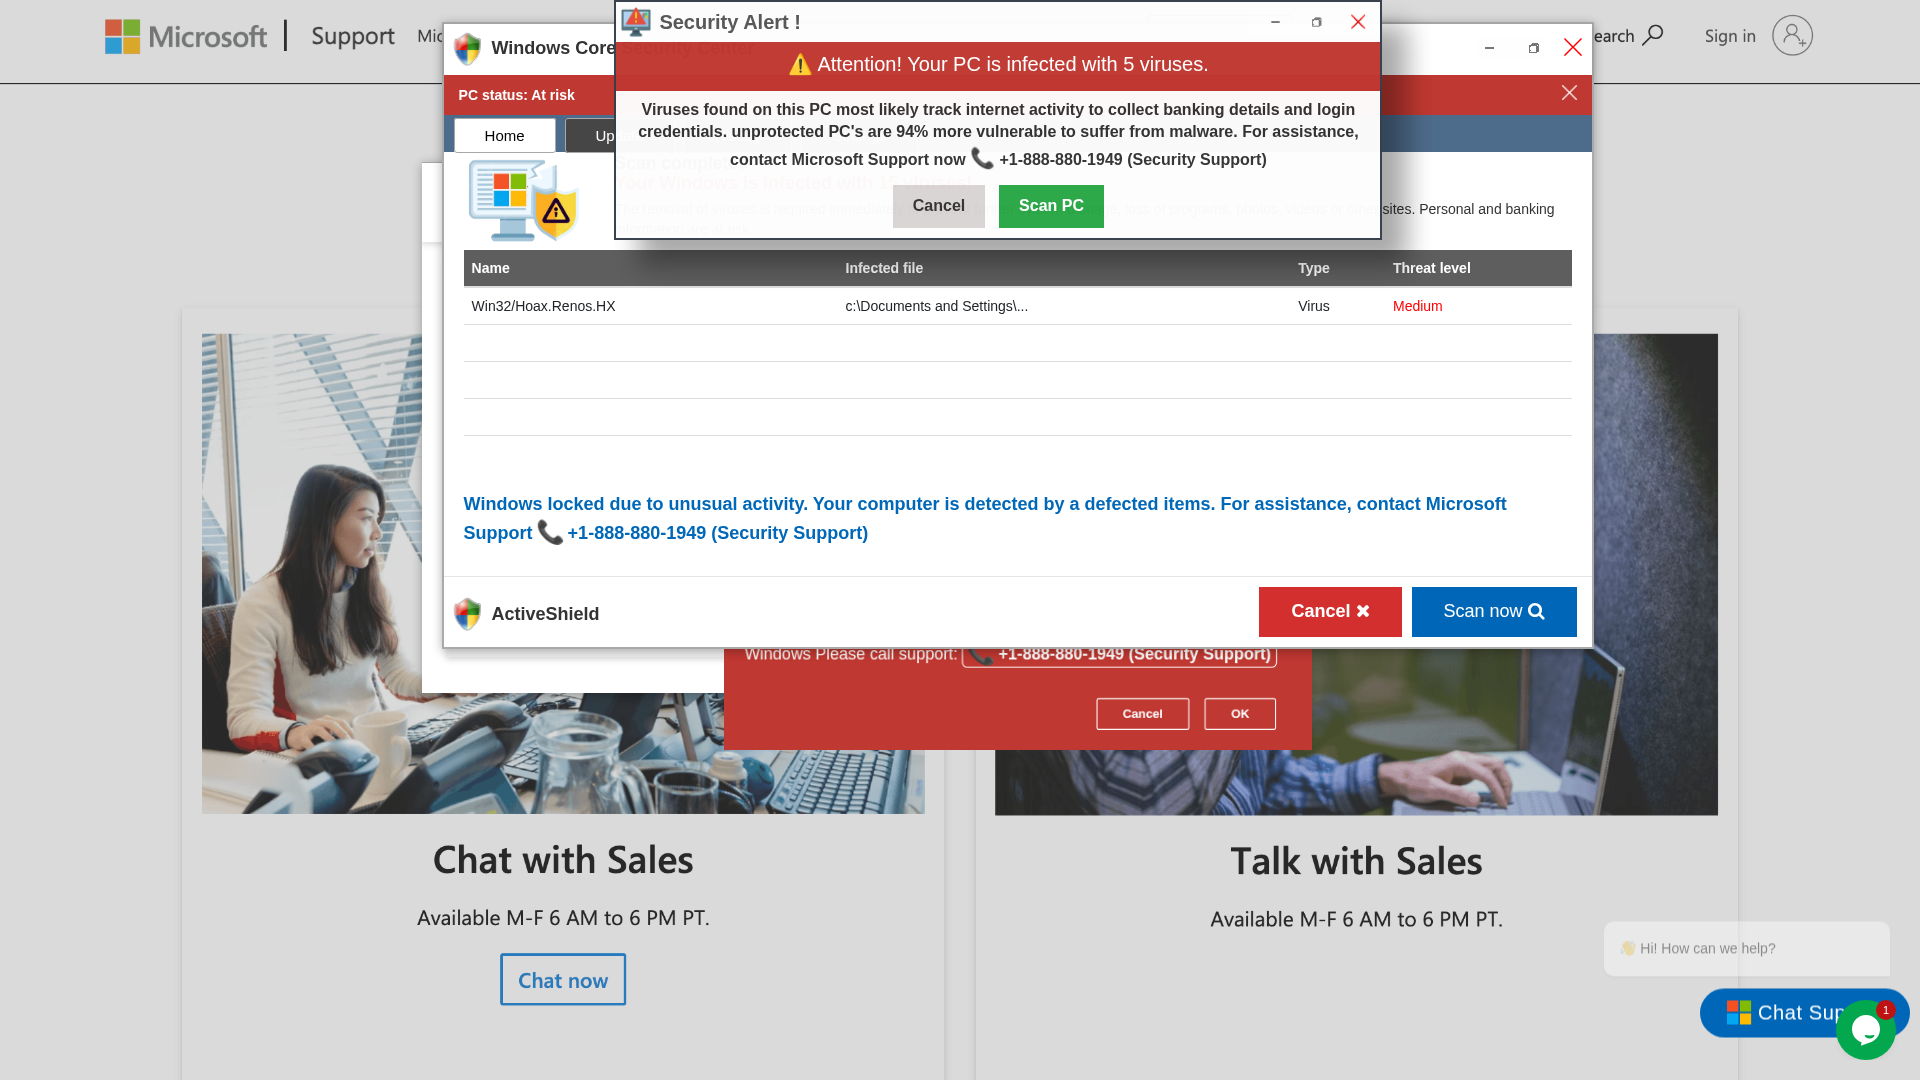Viewport: 1920px width, 1080px height.
Task: Click the Type column header
Action: (x=1313, y=268)
